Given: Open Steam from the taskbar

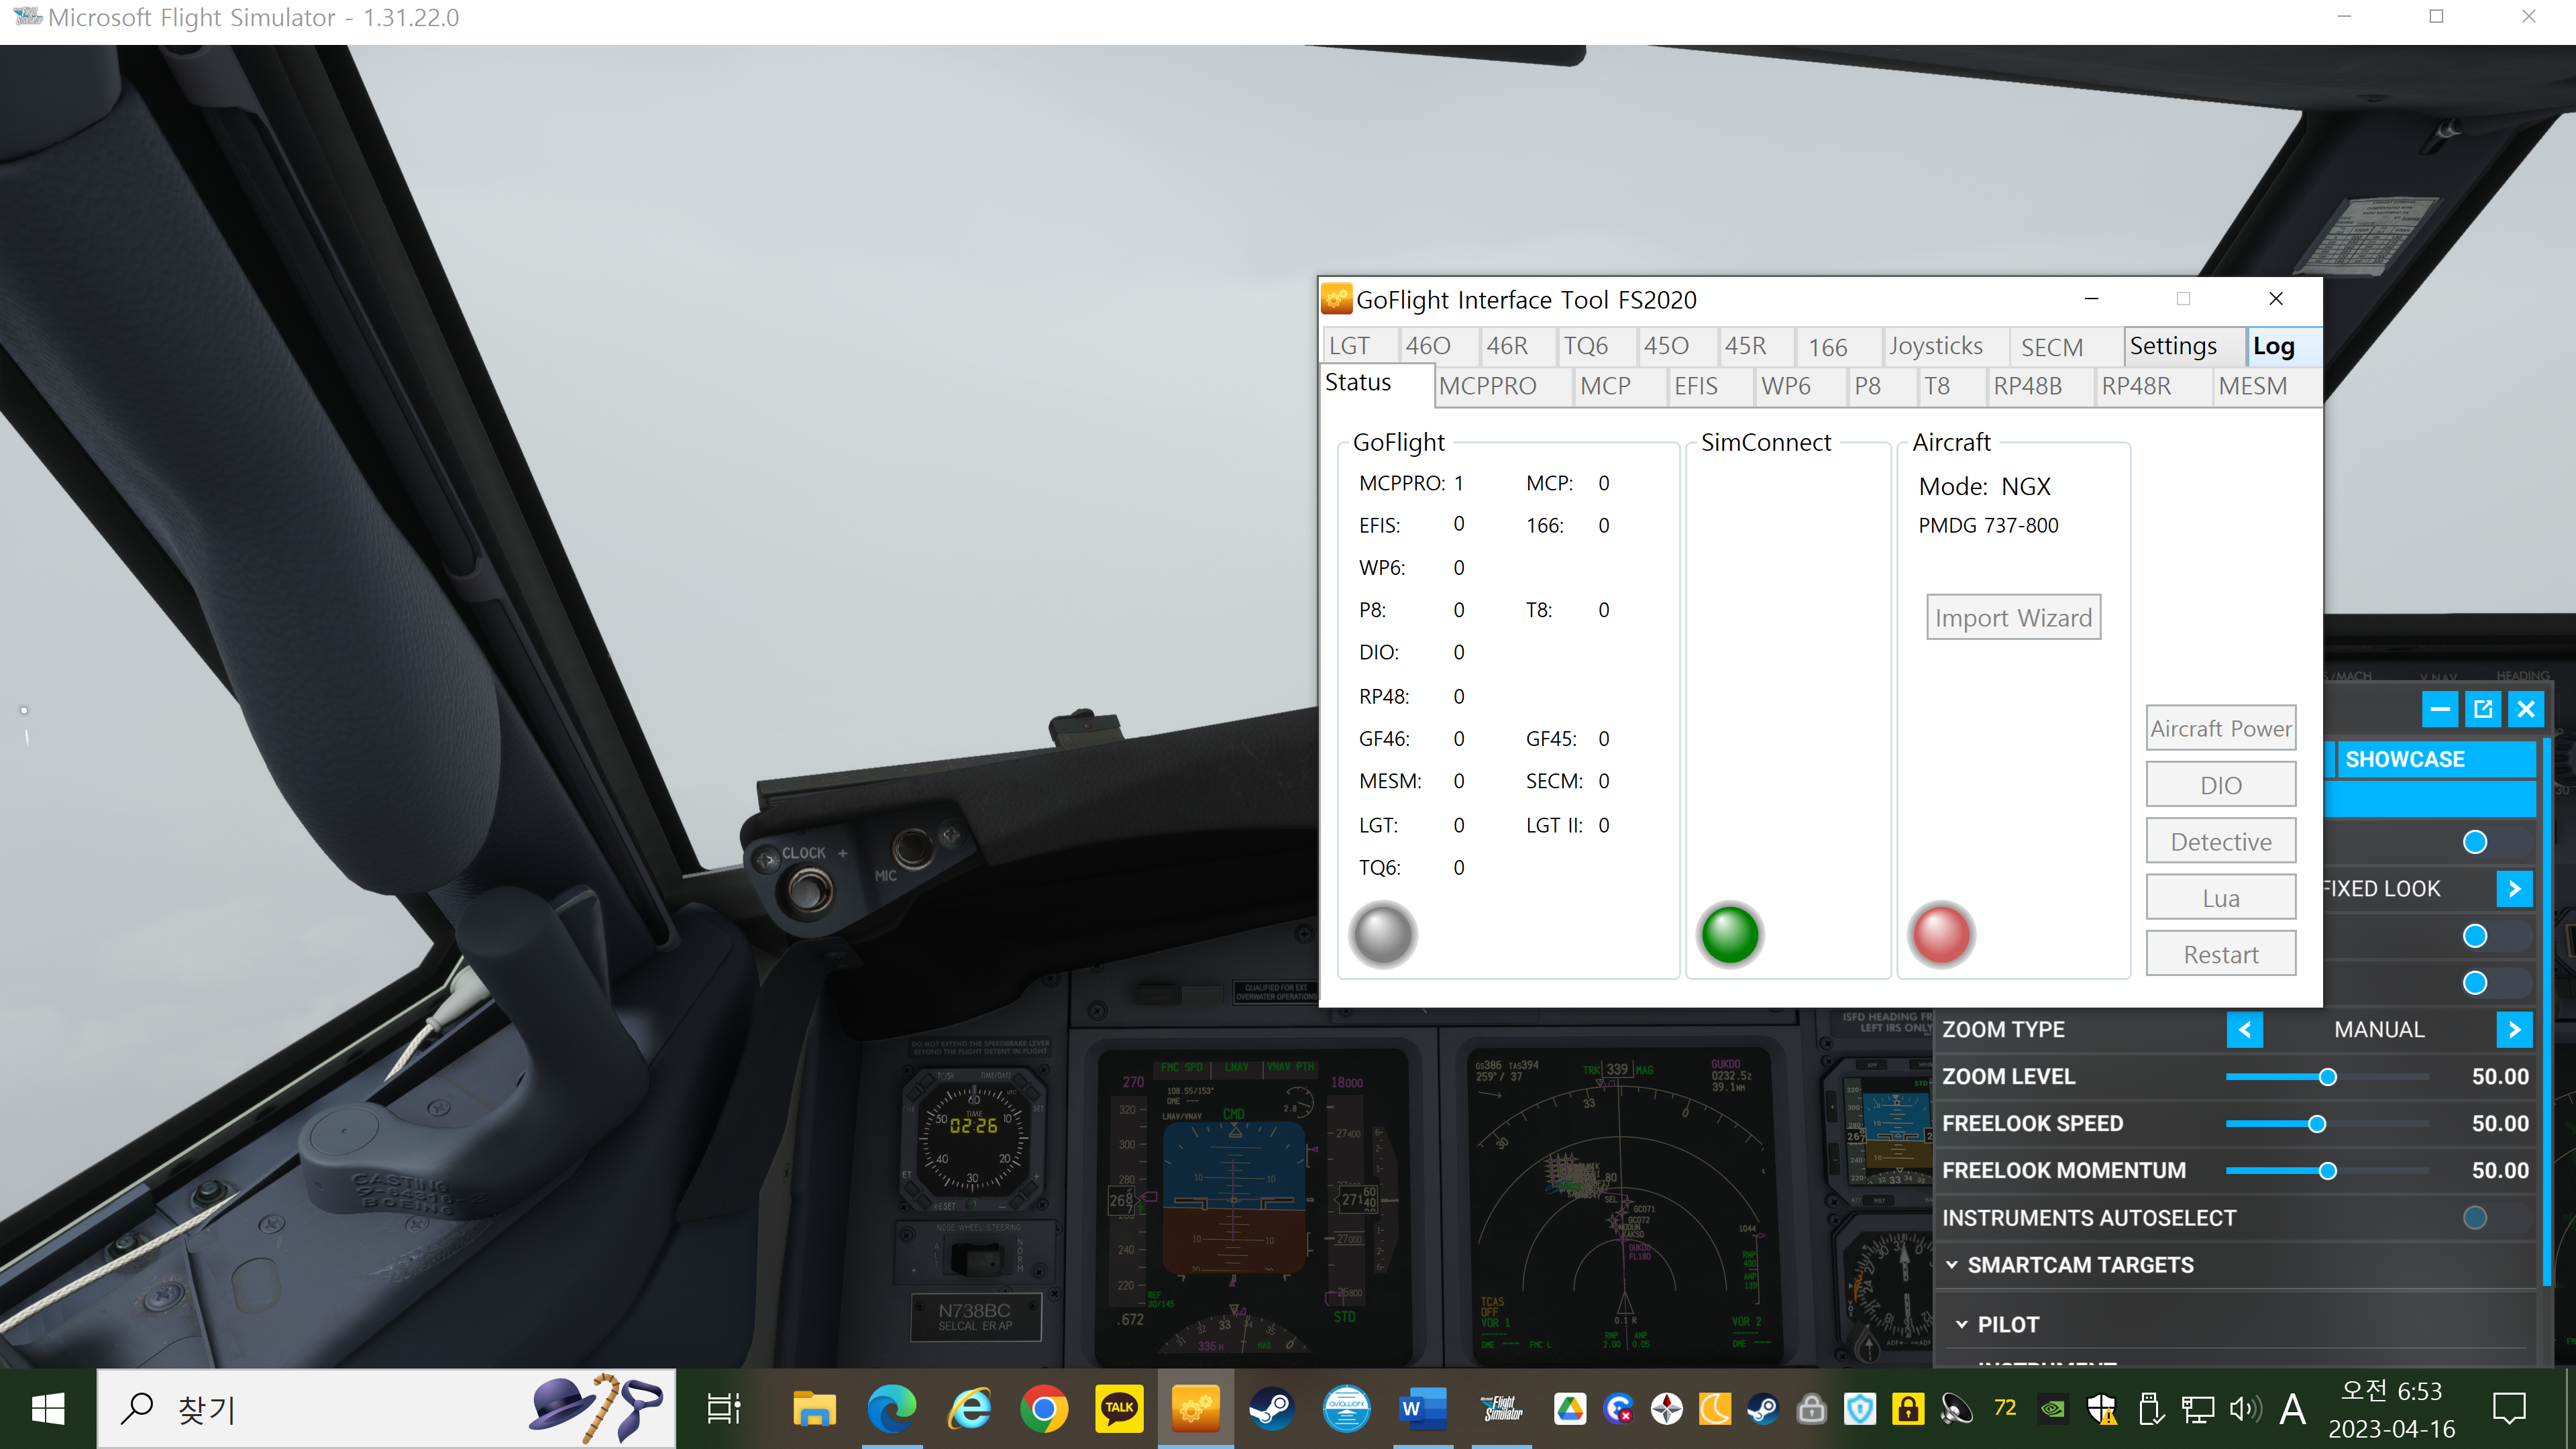Looking at the screenshot, I should tap(1272, 1409).
